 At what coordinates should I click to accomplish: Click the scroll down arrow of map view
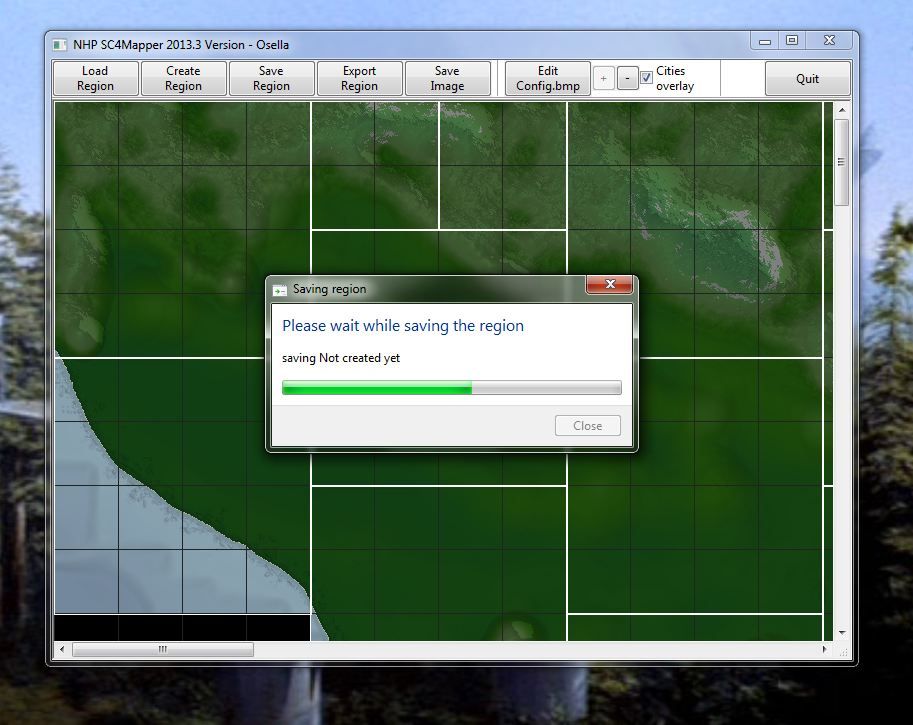pyautogui.click(x=841, y=633)
